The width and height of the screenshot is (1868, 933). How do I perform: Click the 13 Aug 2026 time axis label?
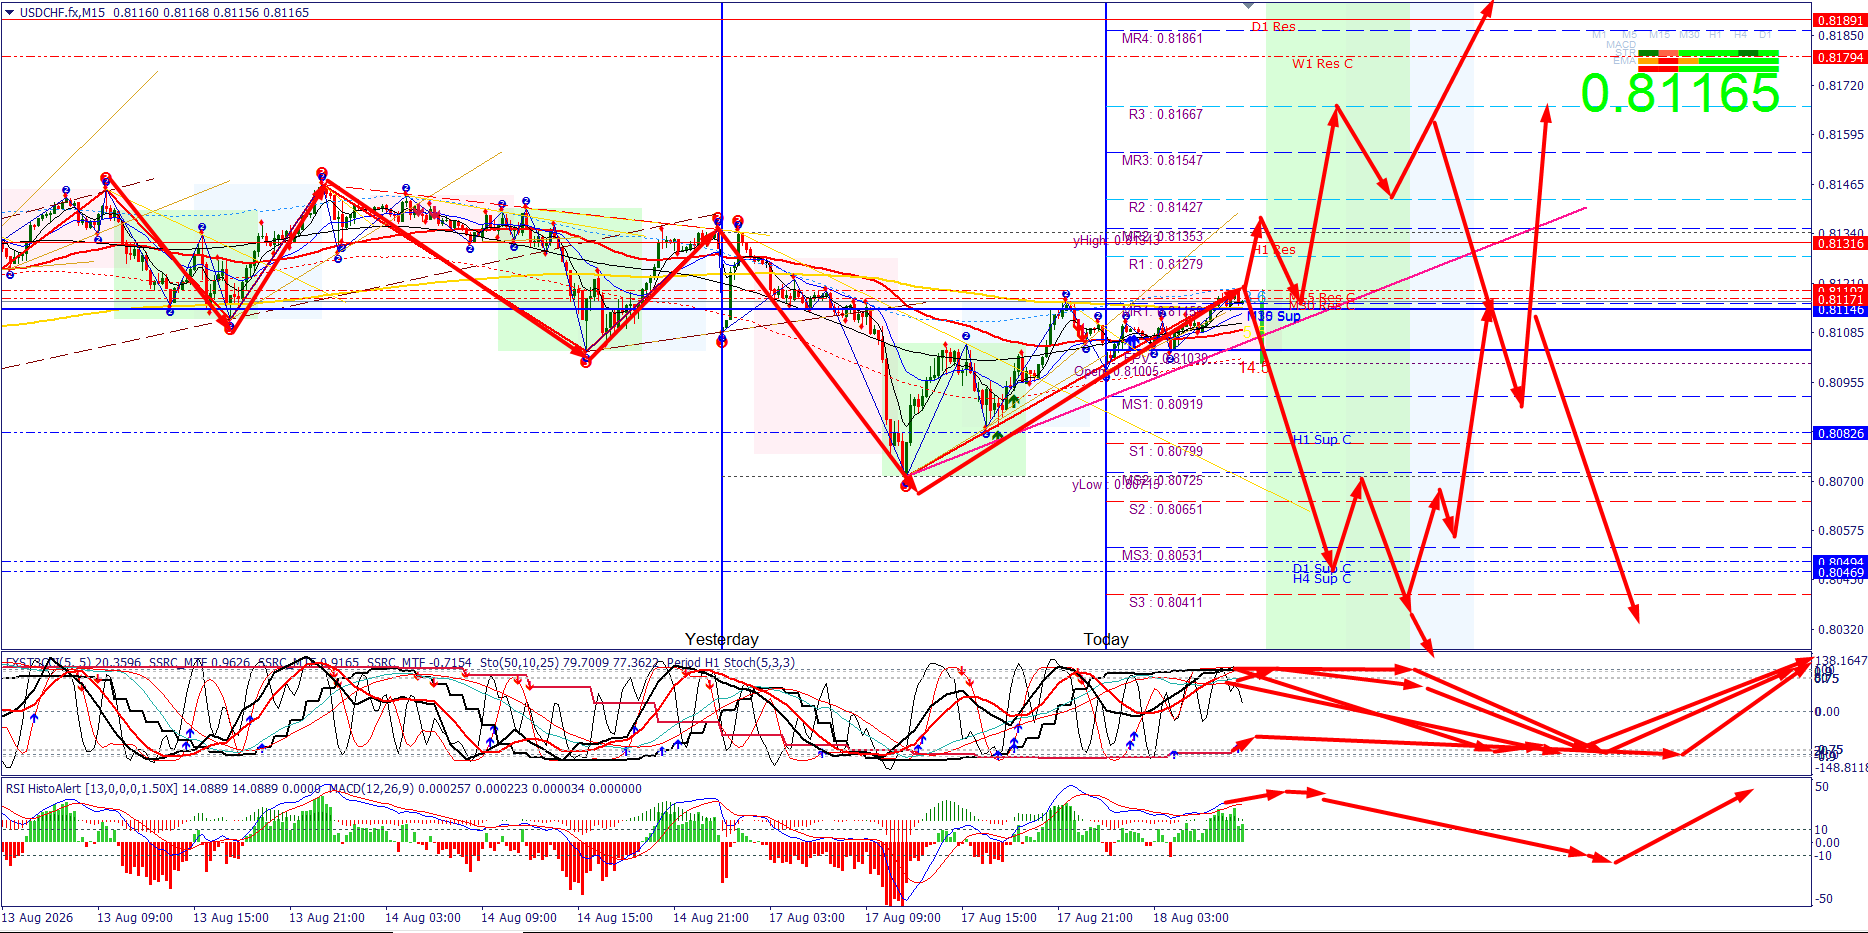tap(38, 917)
